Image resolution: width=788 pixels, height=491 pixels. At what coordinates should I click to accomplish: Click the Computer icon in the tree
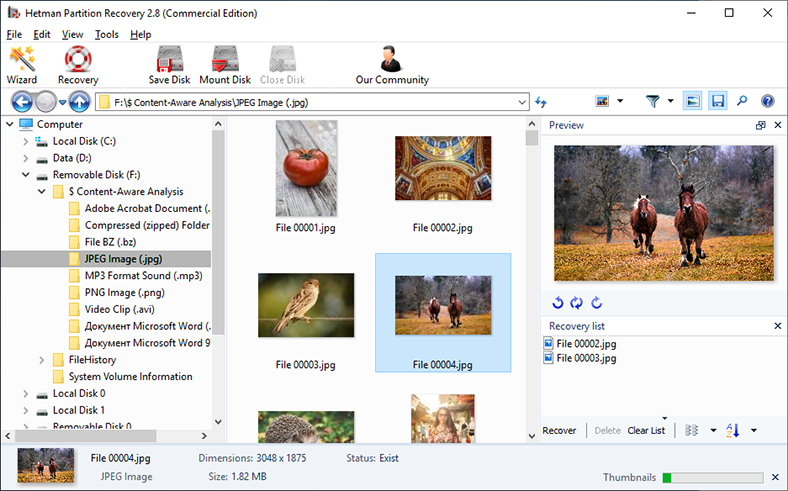(26, 124)
